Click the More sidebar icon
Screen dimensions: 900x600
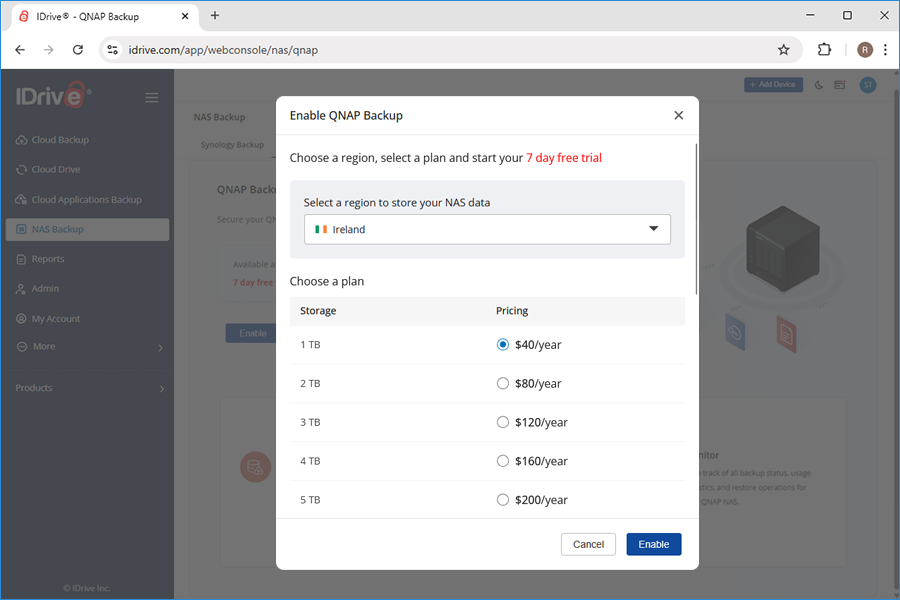pyautogui.click(x=21, y=346)
